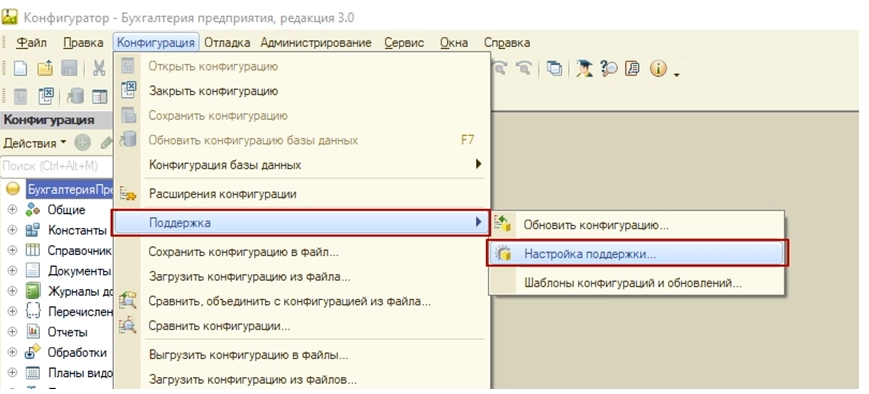Screen dimensions: 869x394
Task: Select the БухгалтерияПредприятия root tree item
Action: (x=69, y=190)
